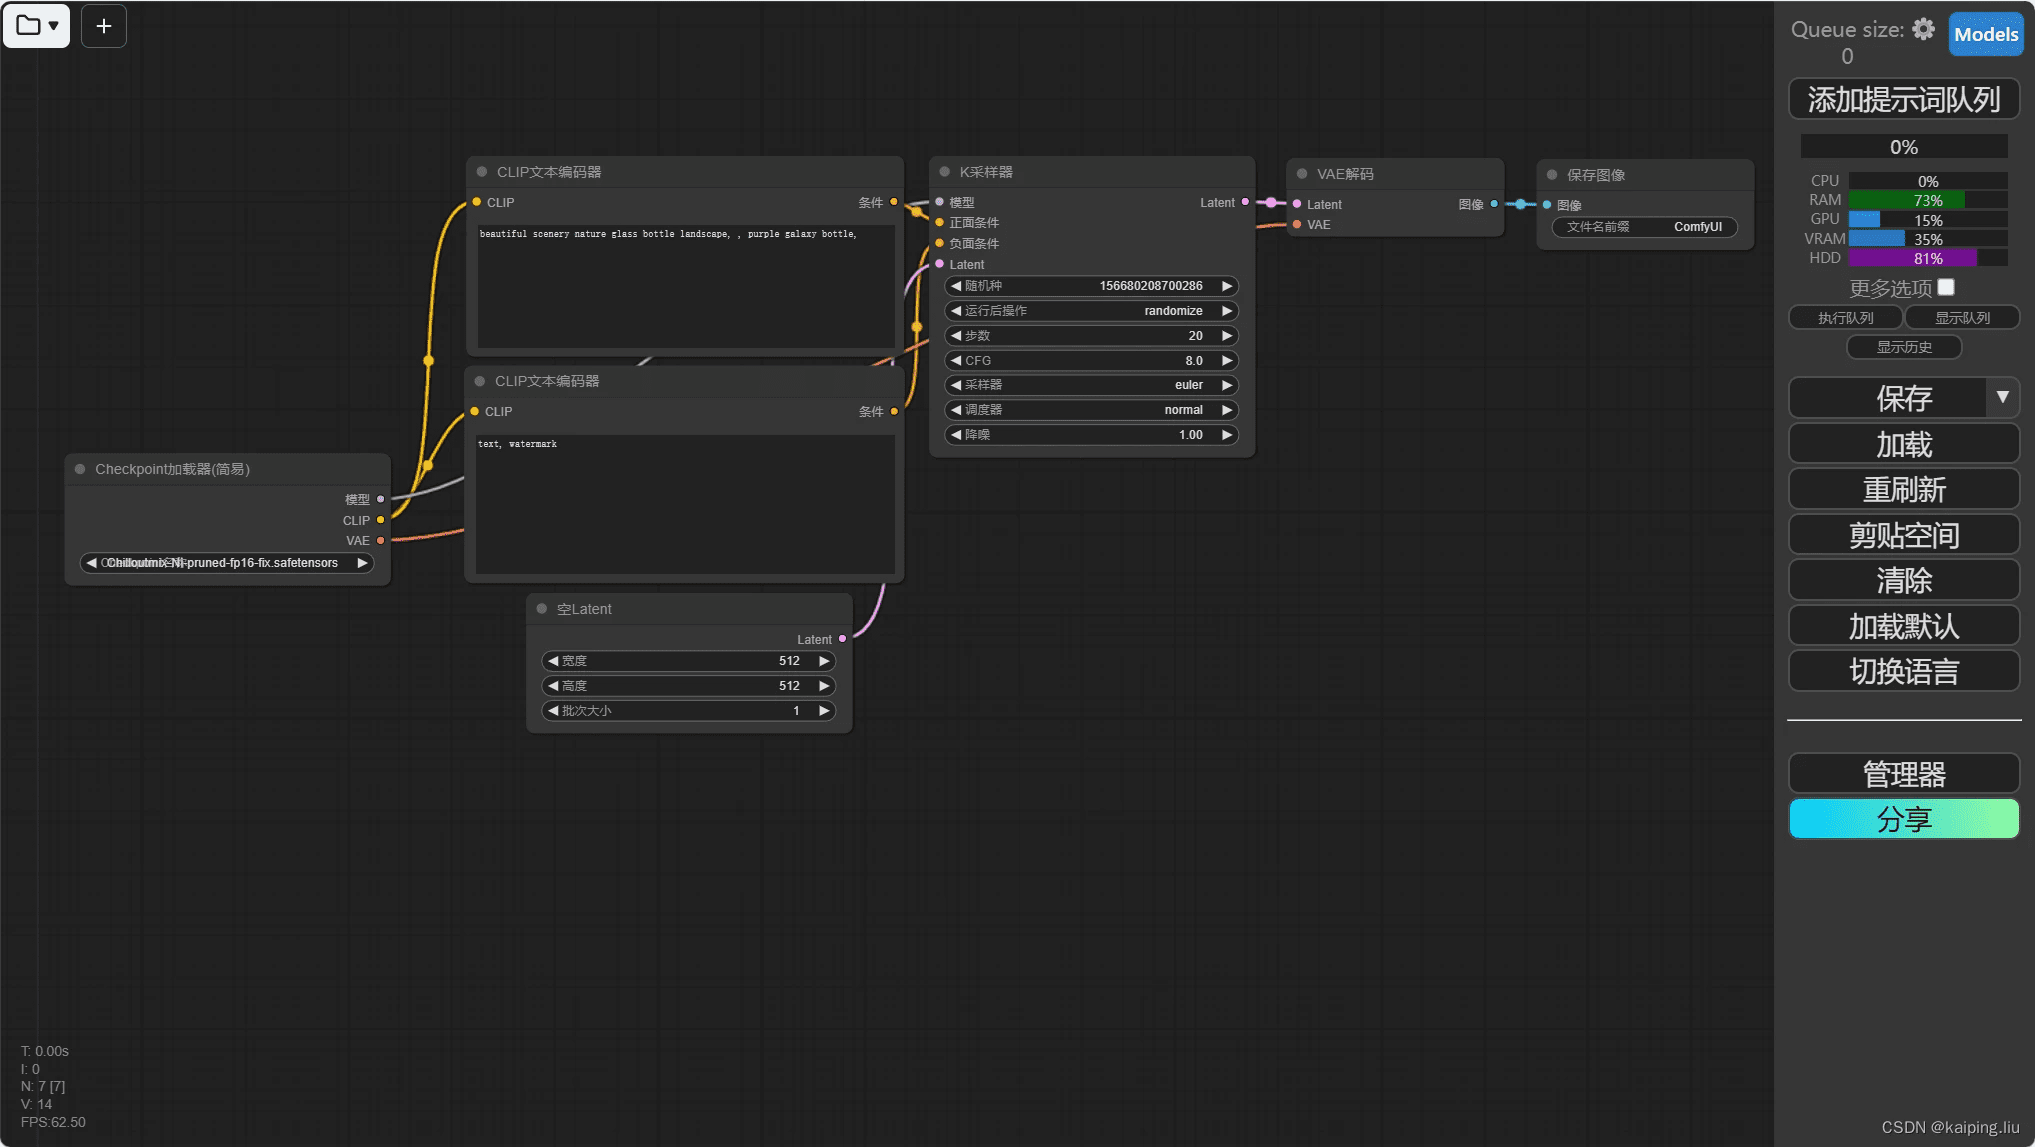Image resolution: width=2035 pixels, height=1147 pixels.
Task: Collapse the Checkpoint加载器 node title dot
Action: [80, 469]
